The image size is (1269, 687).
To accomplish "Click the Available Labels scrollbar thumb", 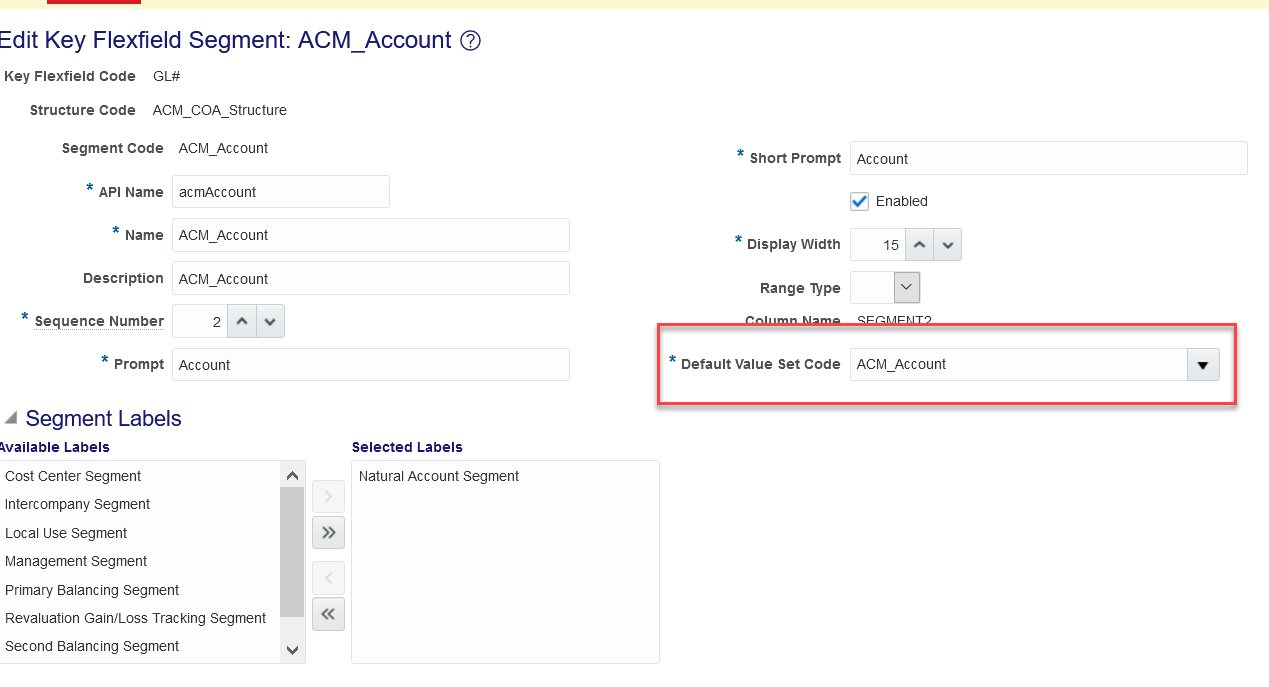I will [292, 552].
